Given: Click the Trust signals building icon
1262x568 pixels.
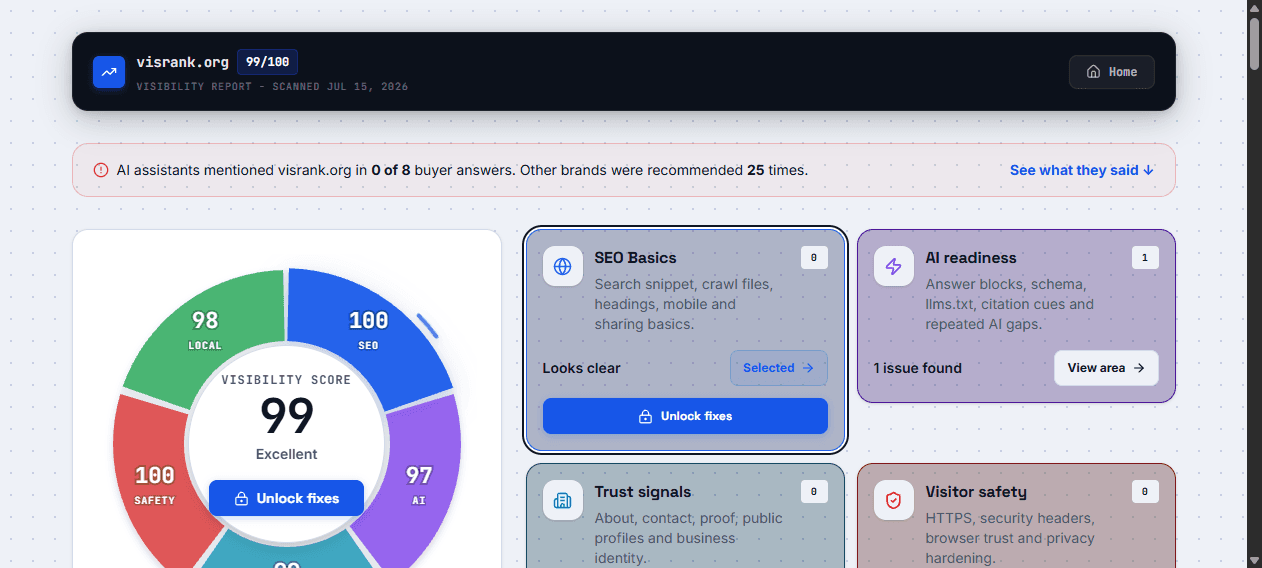Looking at the screenshot, I should pos(563,500).
